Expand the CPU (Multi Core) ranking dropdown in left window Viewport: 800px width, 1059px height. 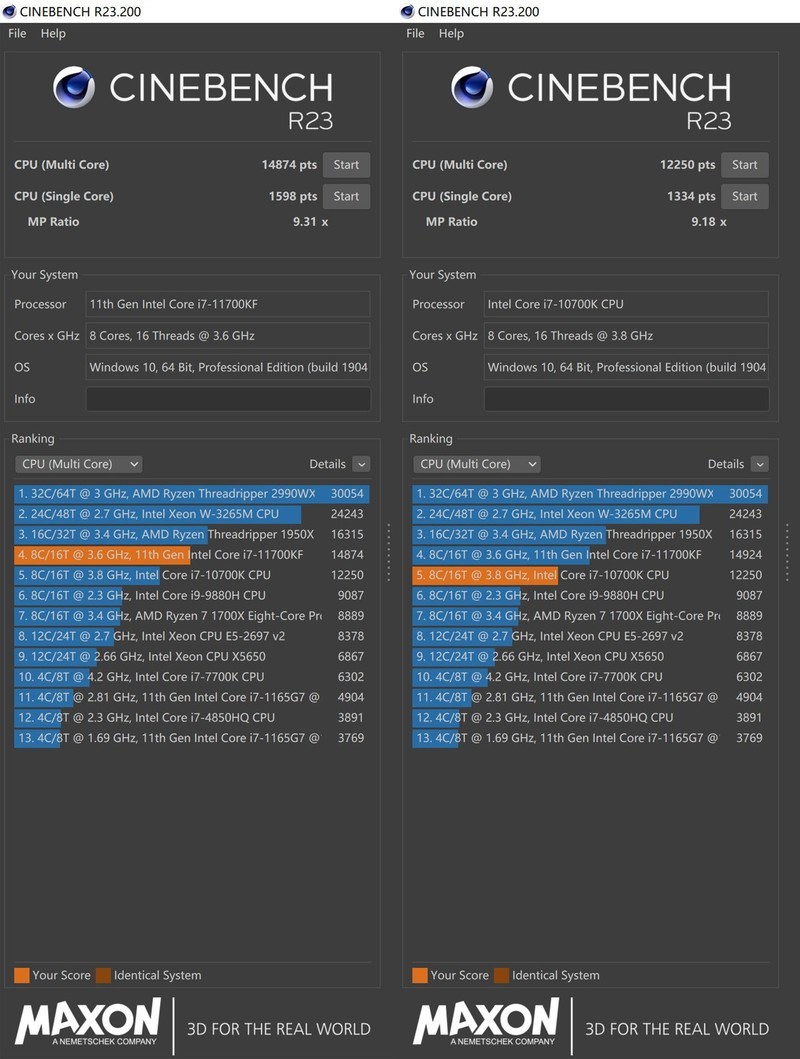tap(79, 464)
